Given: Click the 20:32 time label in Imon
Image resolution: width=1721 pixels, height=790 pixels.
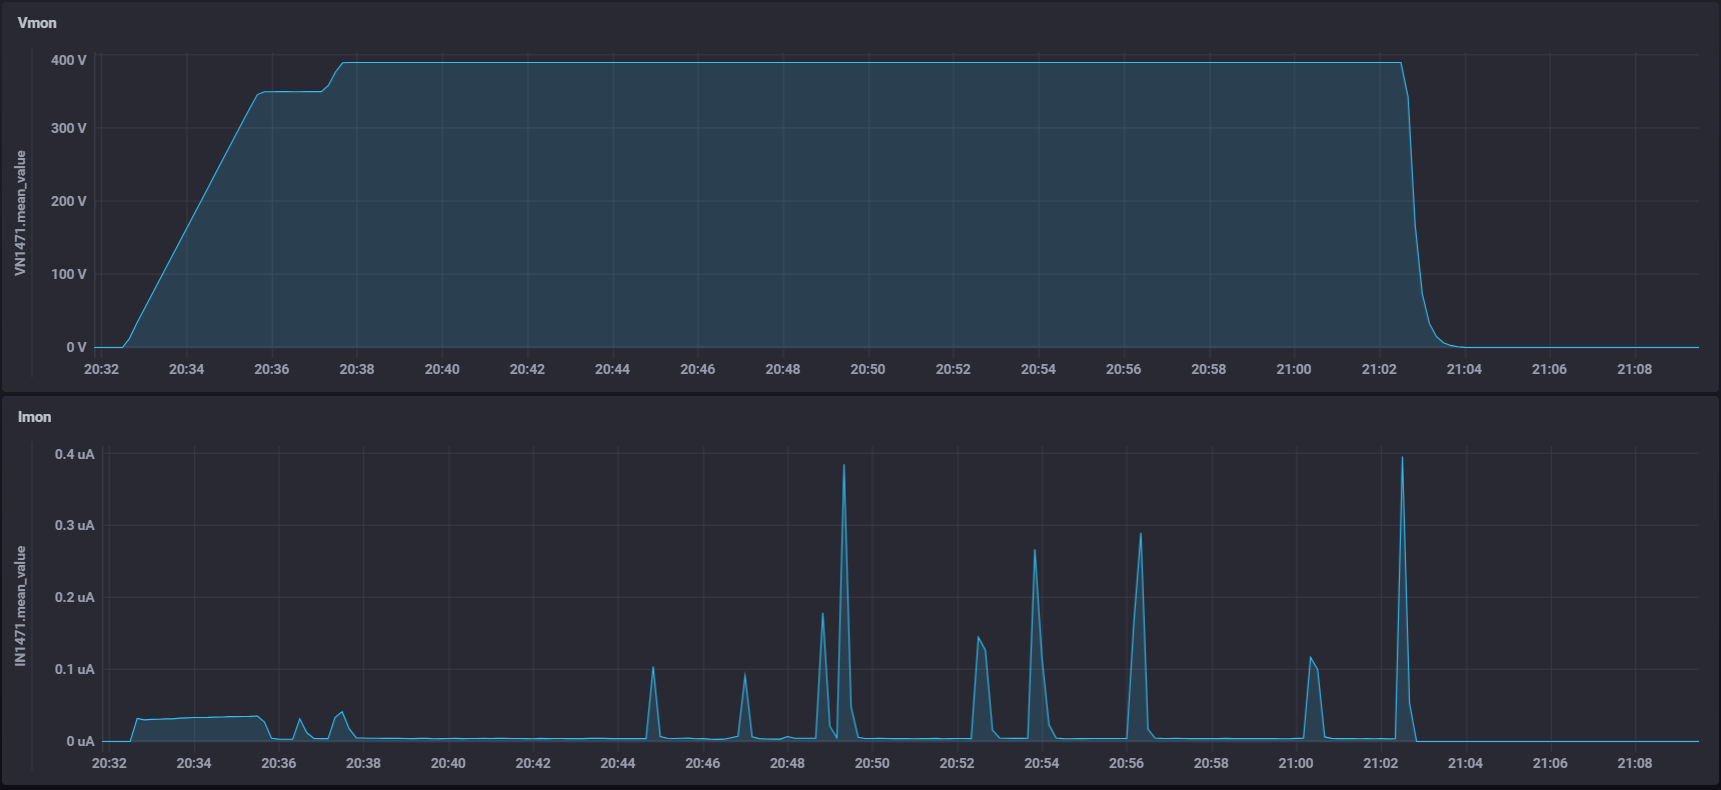Looking at the screenshot, I should pyautogui.click(x=109, y=763).
